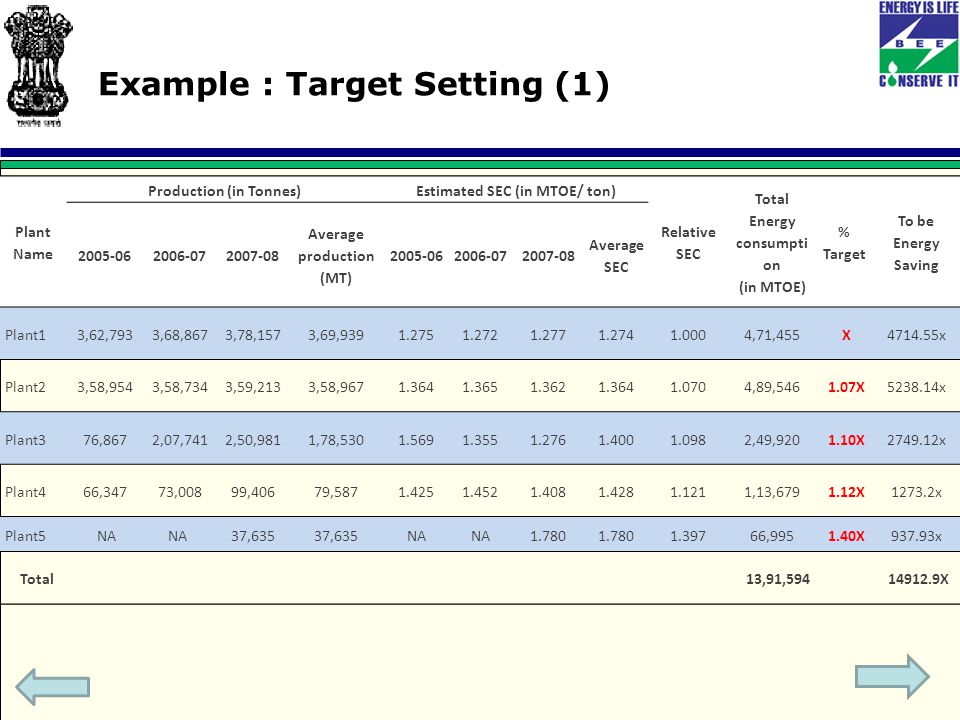Click the 'Estimated SEC (in MTOE/ ton)' header

point(516,191)
